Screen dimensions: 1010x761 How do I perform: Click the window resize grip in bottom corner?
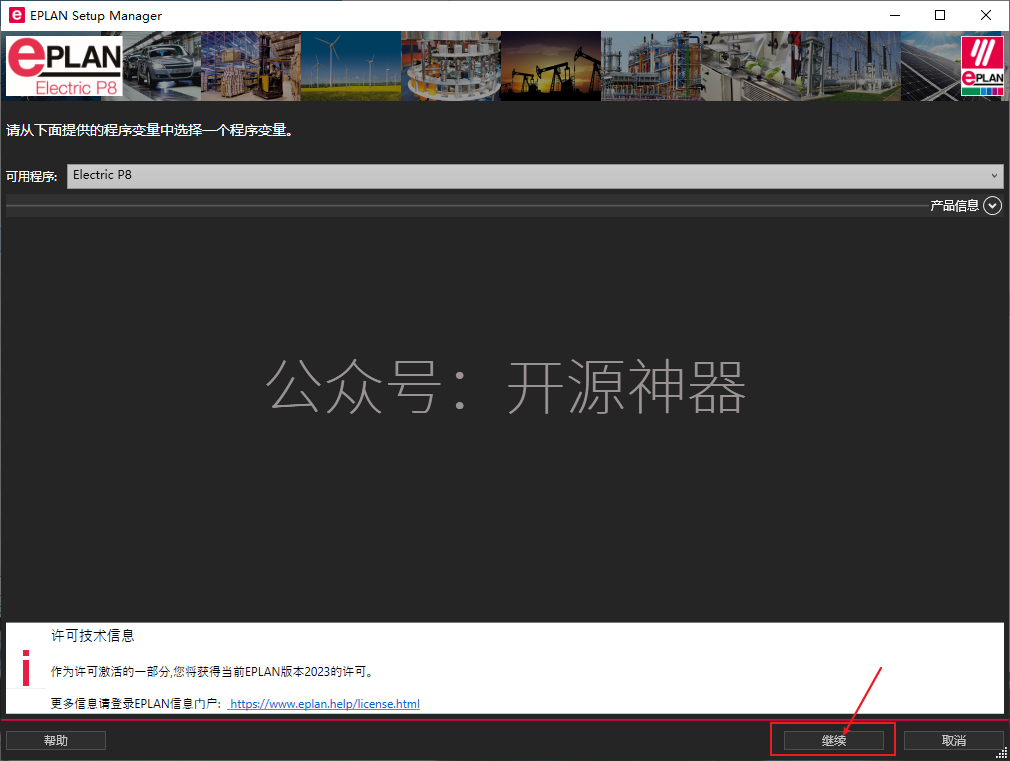coord(1002,753)
